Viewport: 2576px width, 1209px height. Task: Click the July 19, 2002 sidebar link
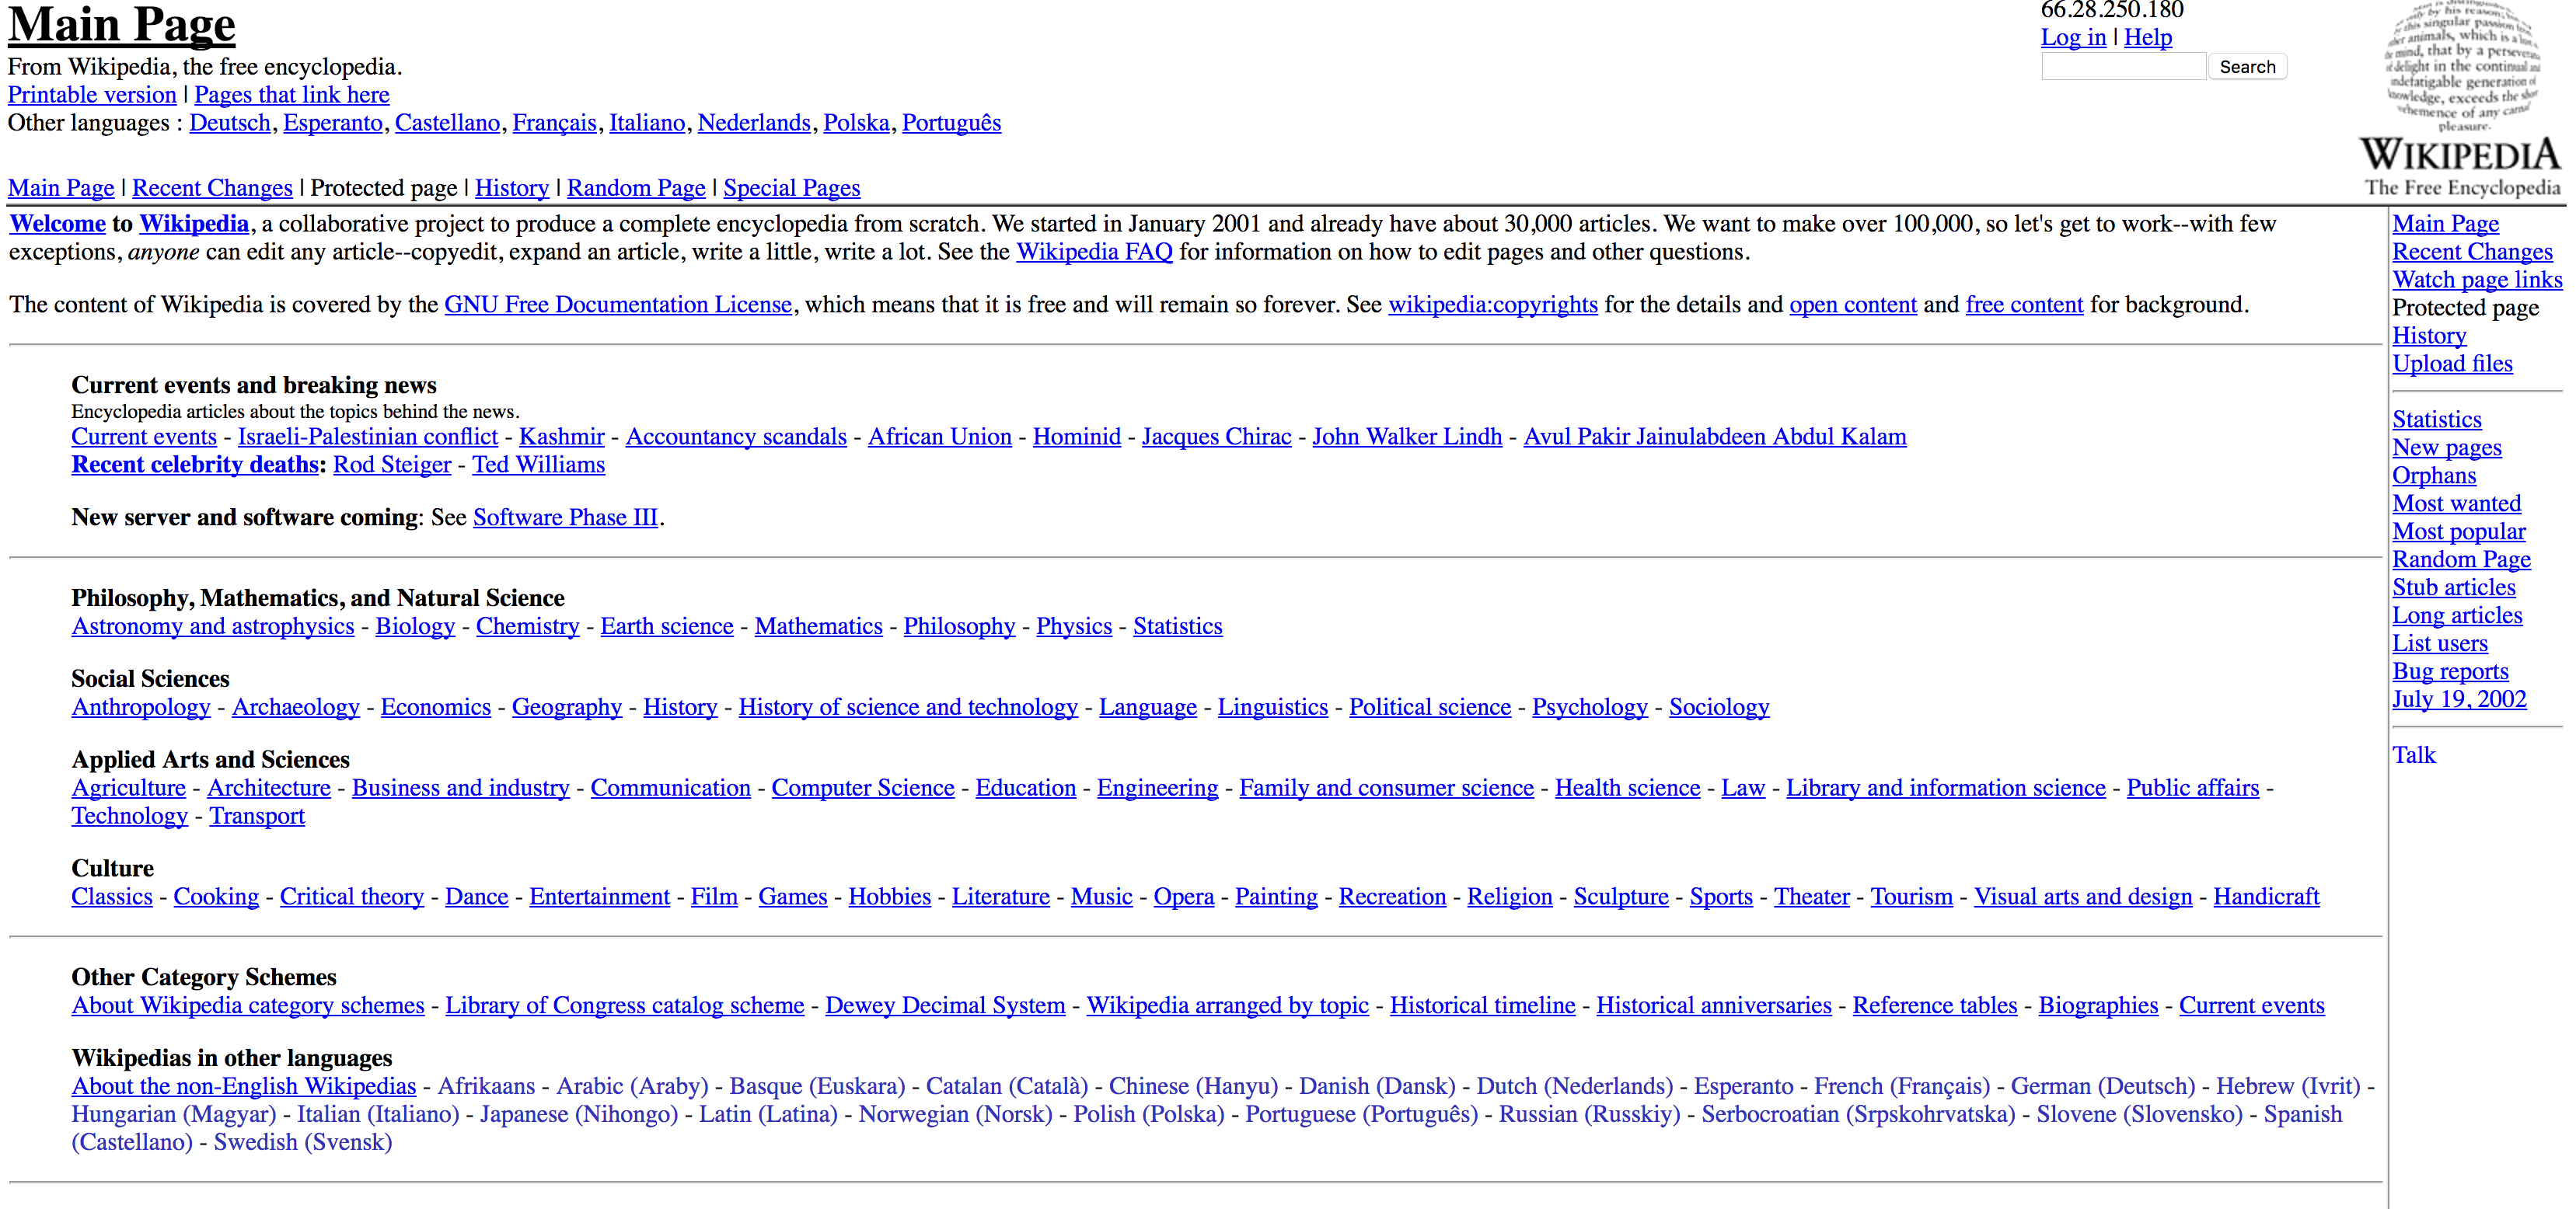click(x=2459, y=700)
